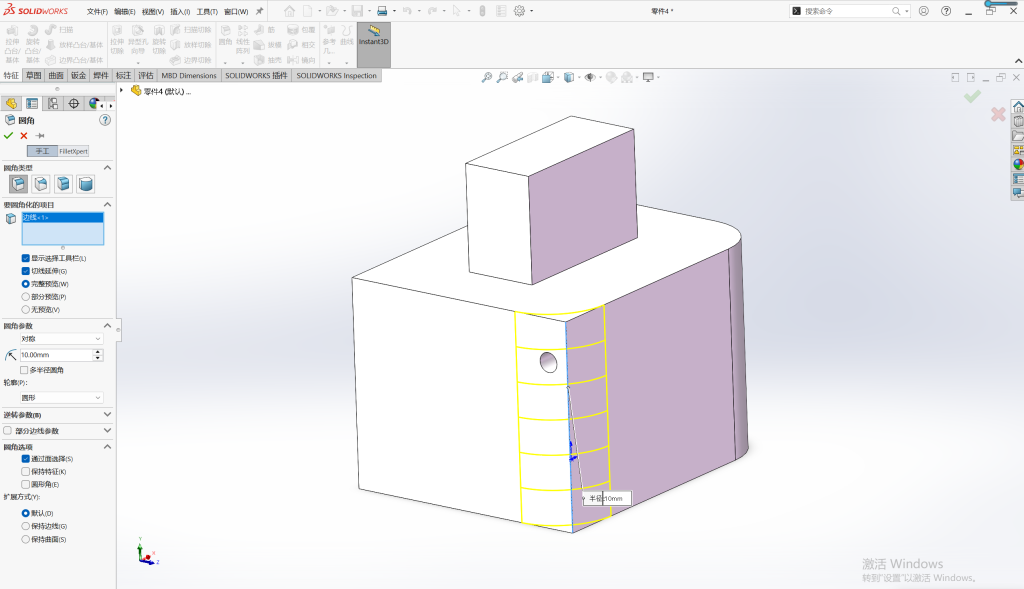Image resolution: width=1024 pixels, height=589 pixels.
Task: Switch to the FilletXpert mode button
Action: click(73, 151)
